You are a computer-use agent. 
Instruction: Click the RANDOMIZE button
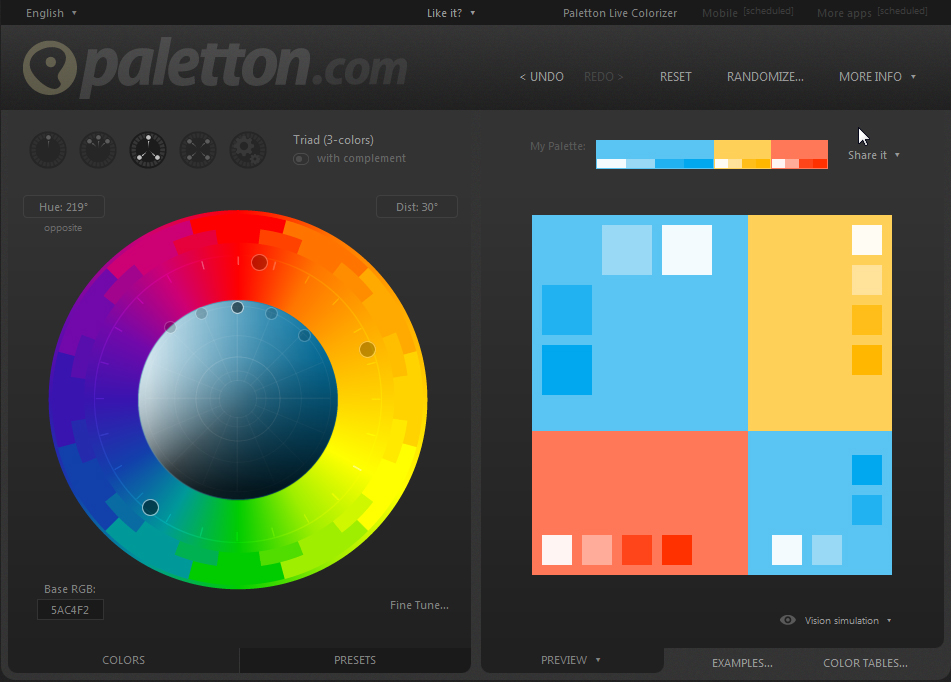(x=765, y=77)
